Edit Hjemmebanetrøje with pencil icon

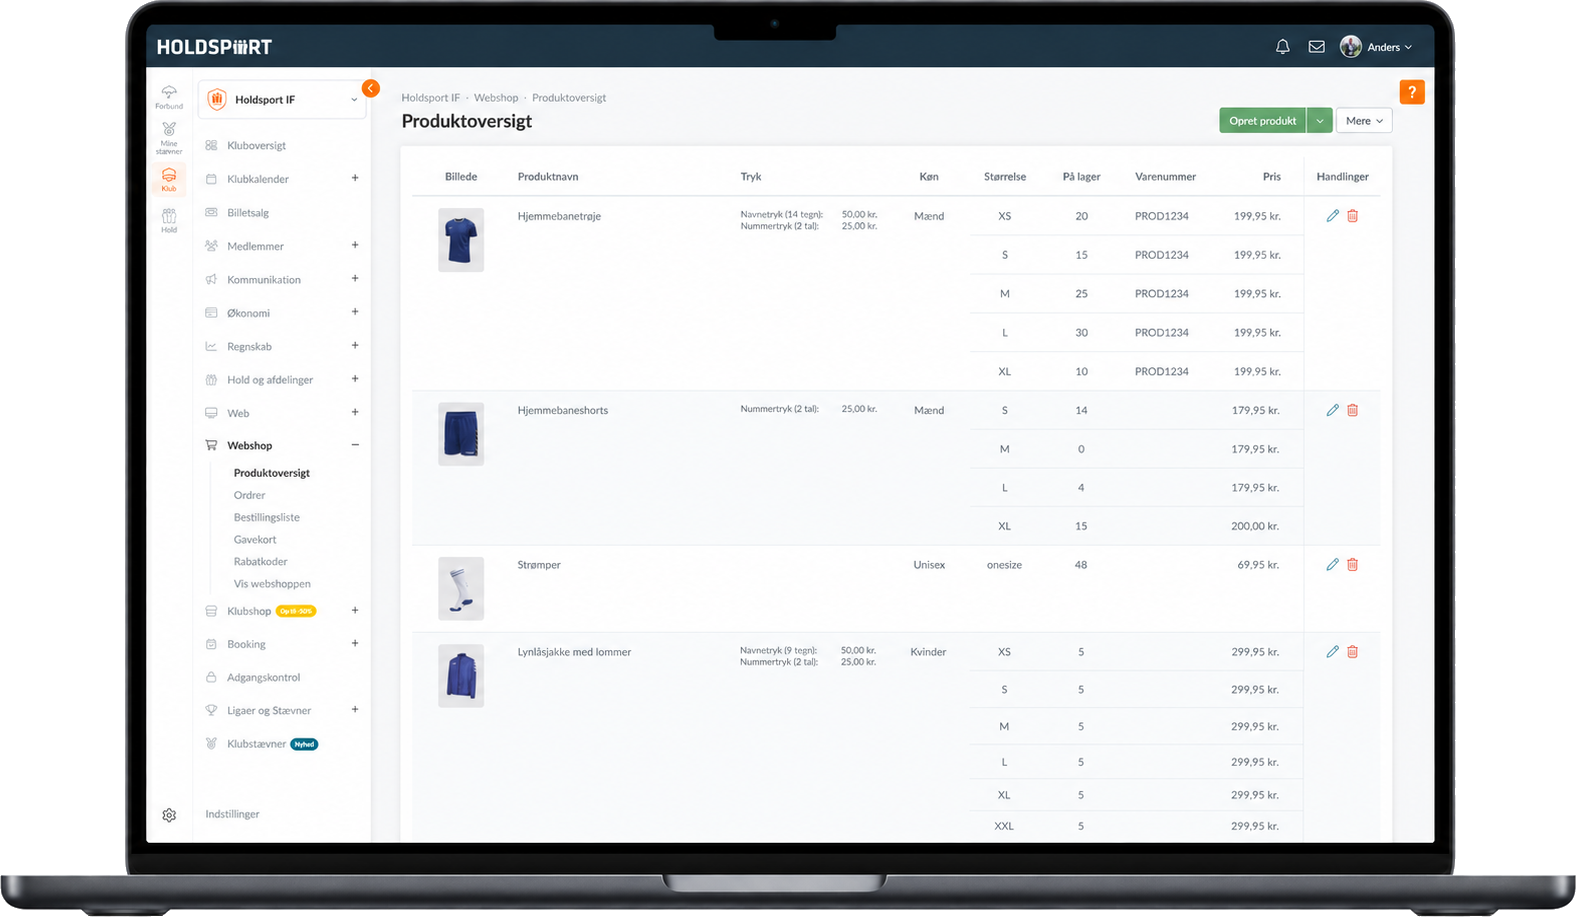click(1332, 216)
